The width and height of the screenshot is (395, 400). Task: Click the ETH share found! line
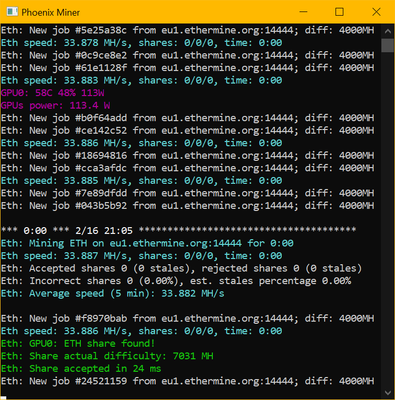[x=78, y=344]
